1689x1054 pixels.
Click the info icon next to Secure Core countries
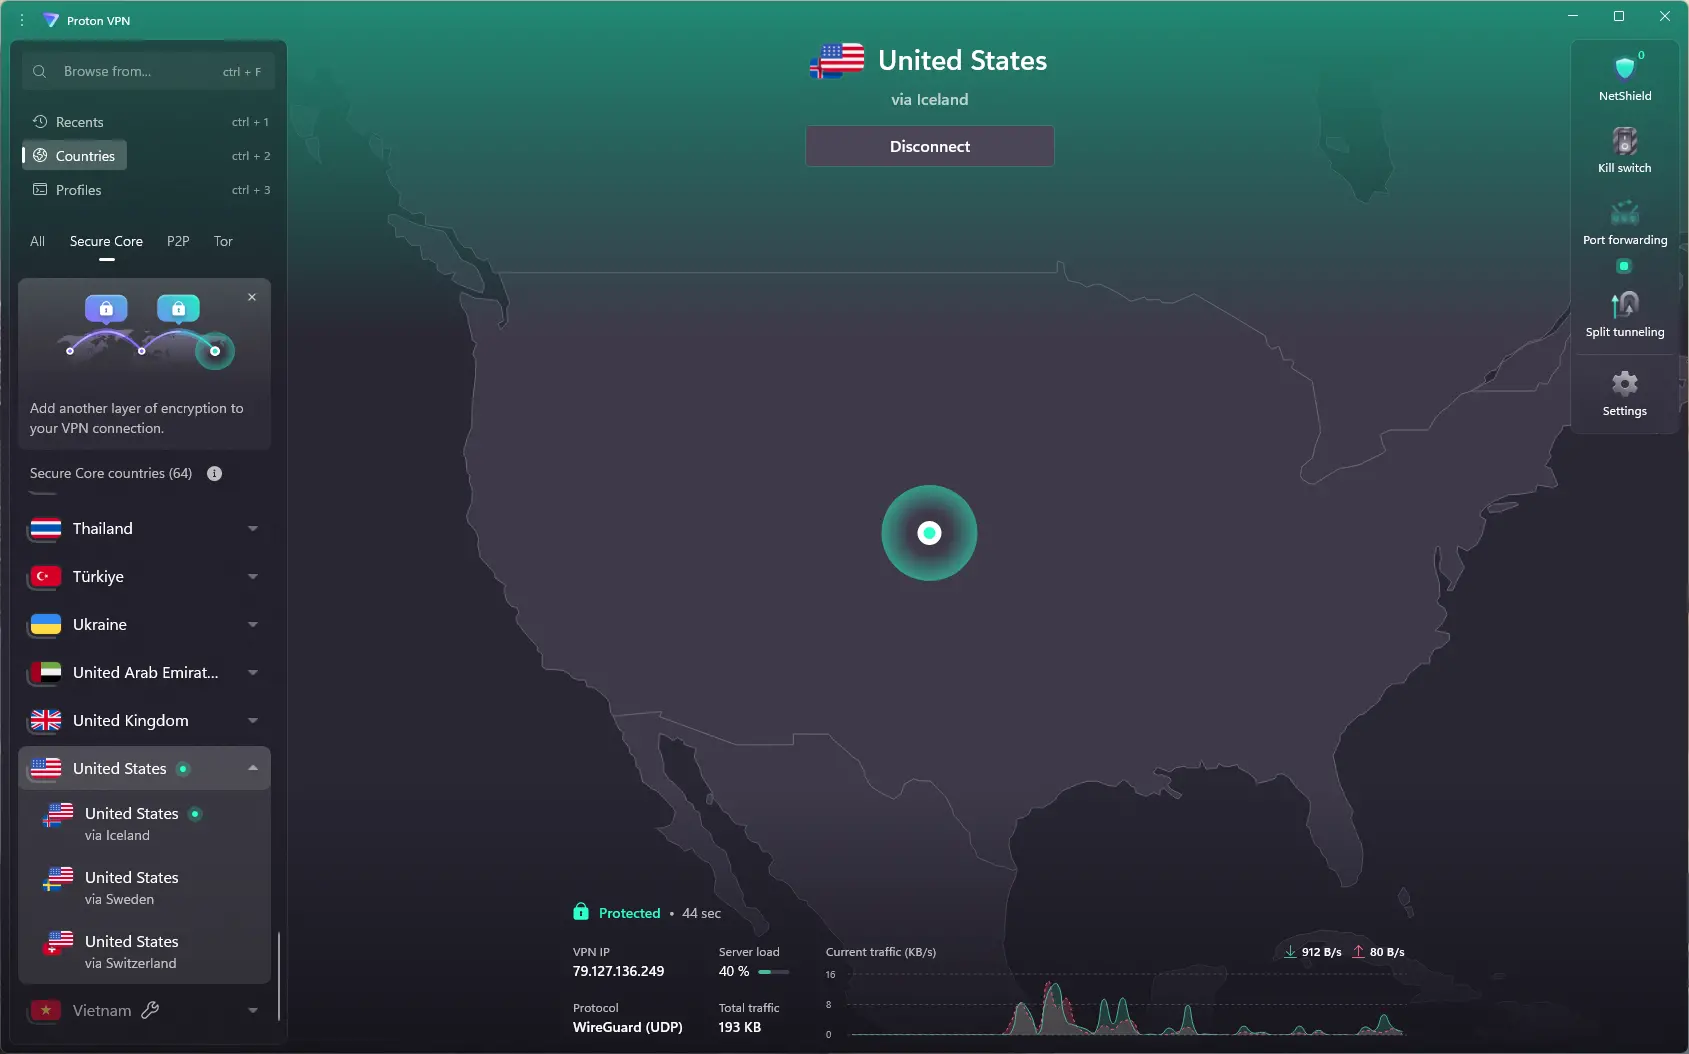click(214, 473)
